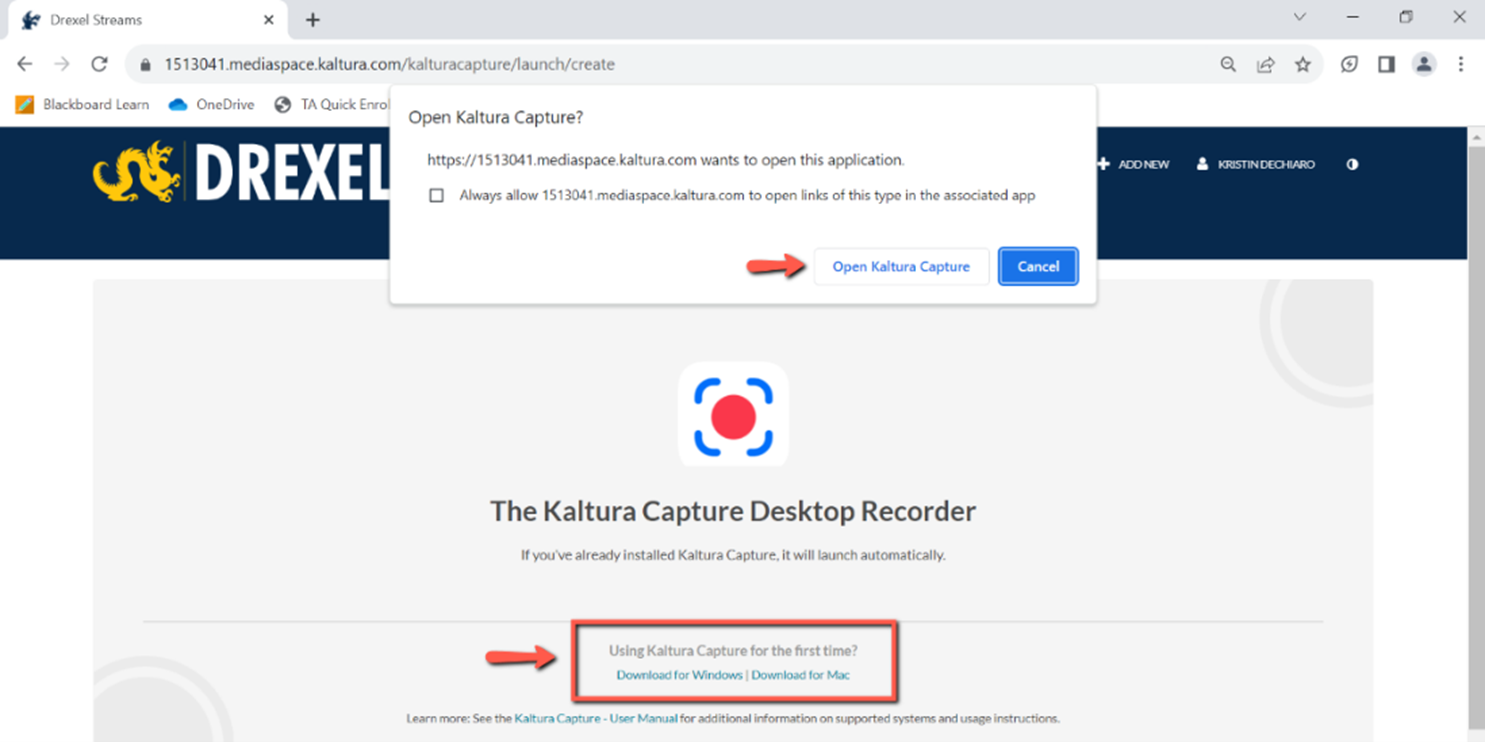This screenshot has width=1485, height=742.
Task: Click Open Kaltura Capture button
Action: tap(901, 267)
